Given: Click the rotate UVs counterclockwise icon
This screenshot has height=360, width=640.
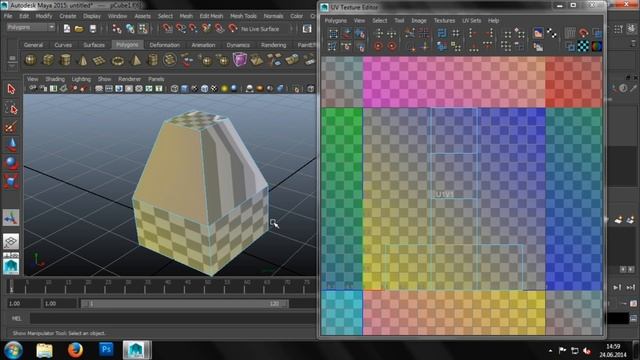Looking at the screenshot, I should tap(378, 46).
